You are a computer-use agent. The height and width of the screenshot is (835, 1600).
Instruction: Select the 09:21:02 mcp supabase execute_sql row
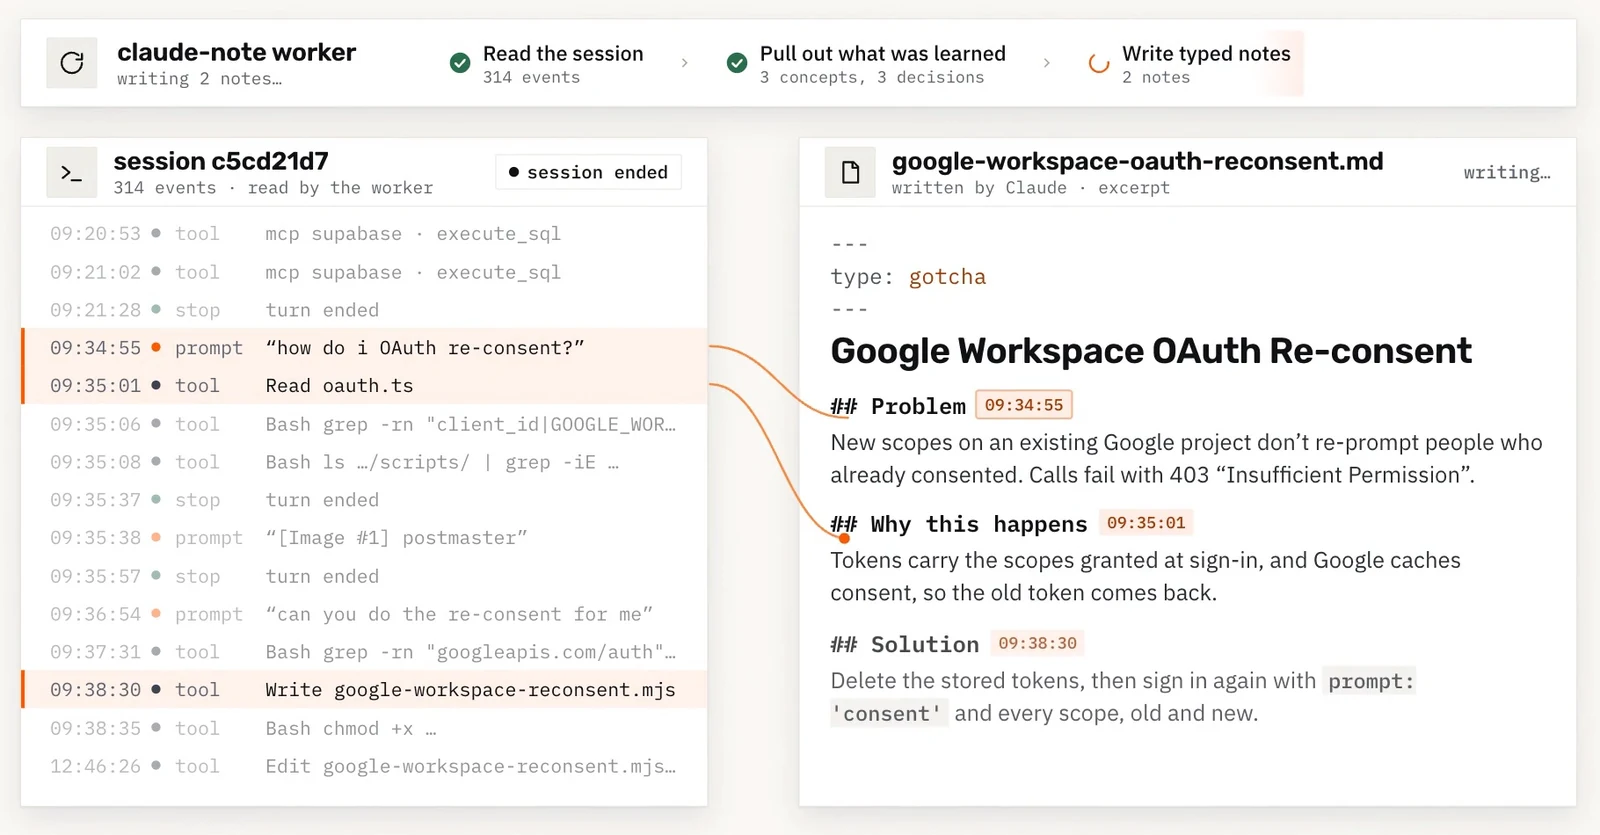(364, 272)
